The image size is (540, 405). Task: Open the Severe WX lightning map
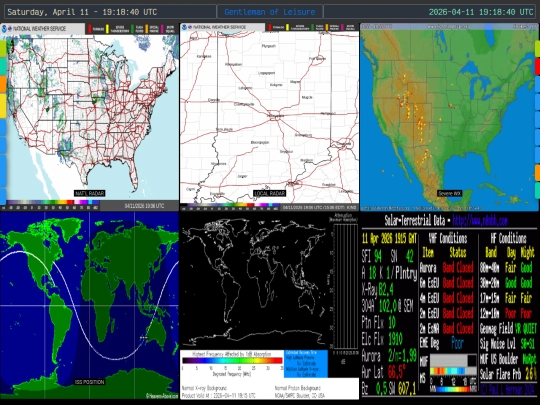pyautogui.click(x=449, y=117)
